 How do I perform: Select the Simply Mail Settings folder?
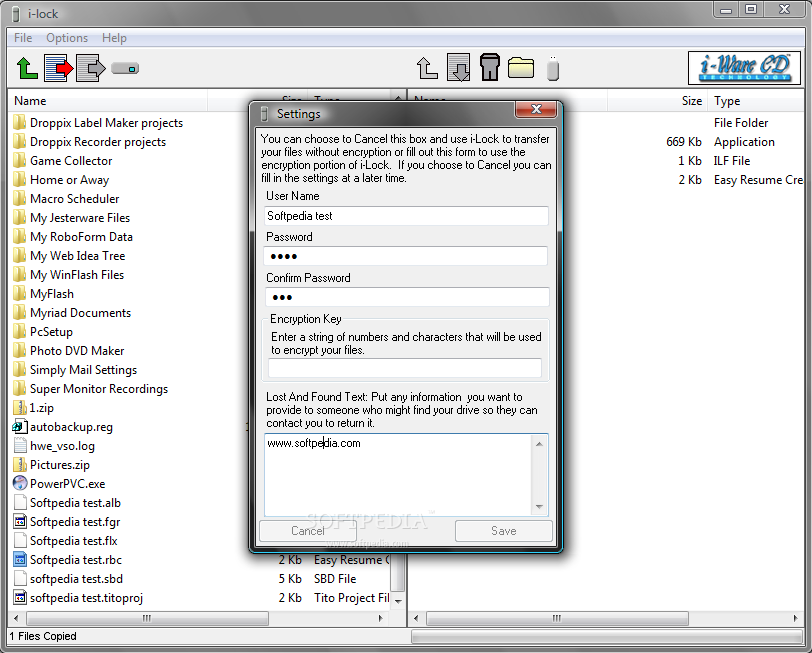click(x=83, y=370)
